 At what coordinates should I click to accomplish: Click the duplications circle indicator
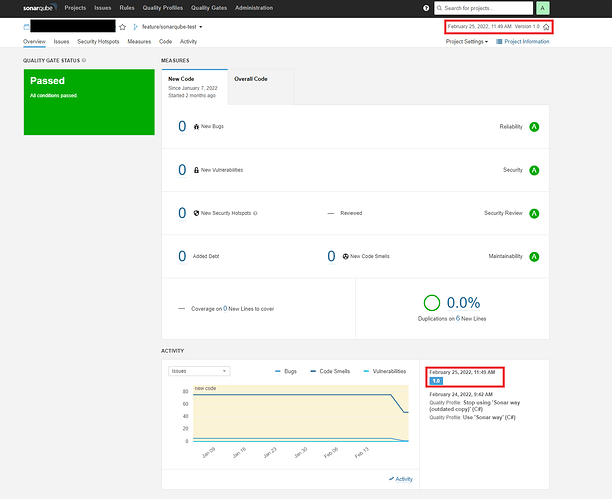[432, 303]
